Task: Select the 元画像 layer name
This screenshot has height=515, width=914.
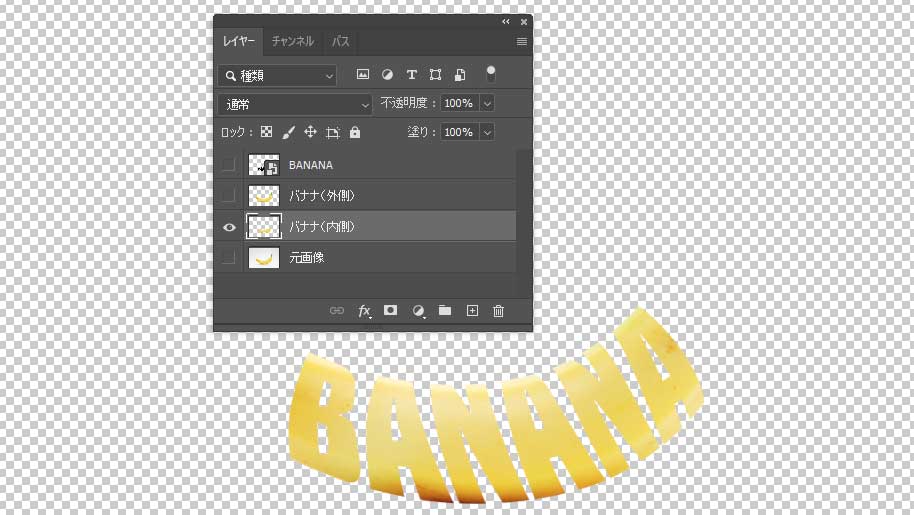Action: tap(307, 258)
